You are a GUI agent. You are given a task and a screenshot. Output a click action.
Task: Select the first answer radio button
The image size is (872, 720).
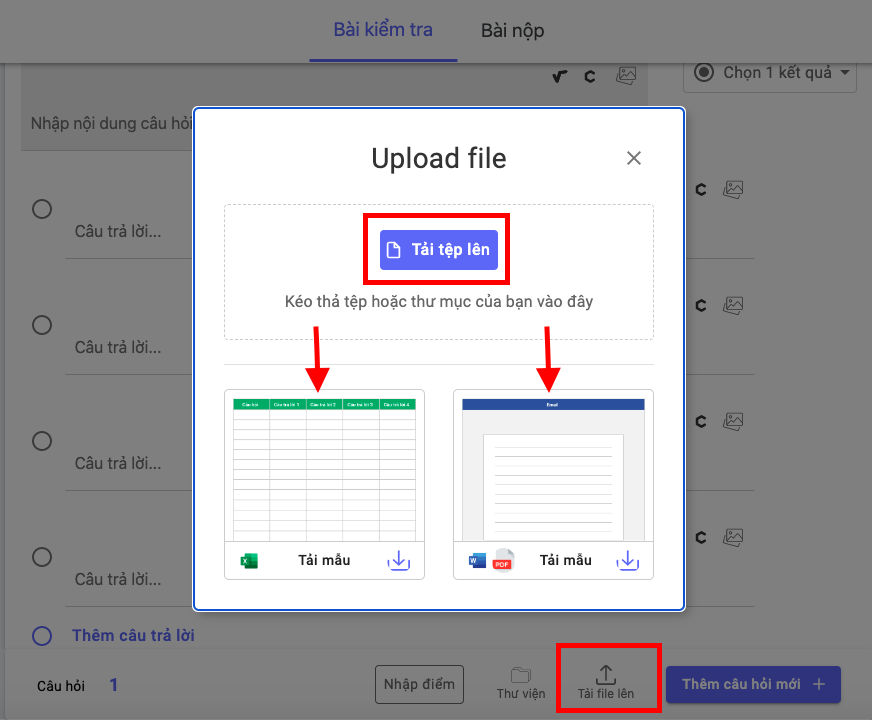coord(42,209)
